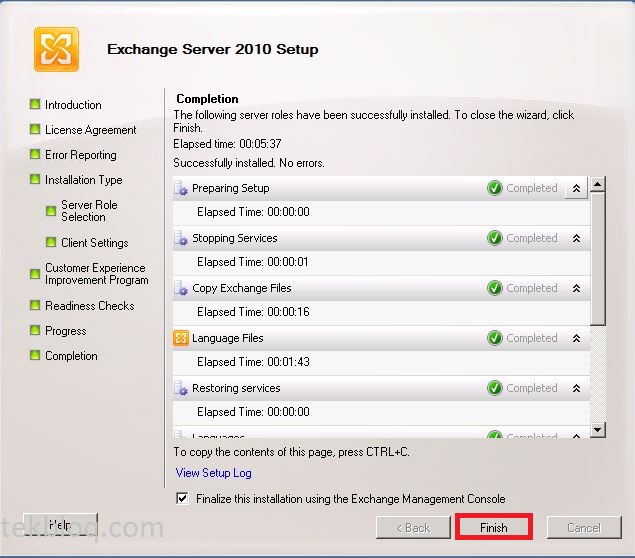Click 'Elapsed Time: 00:00:01' under Stopping Services

point(253,262)
